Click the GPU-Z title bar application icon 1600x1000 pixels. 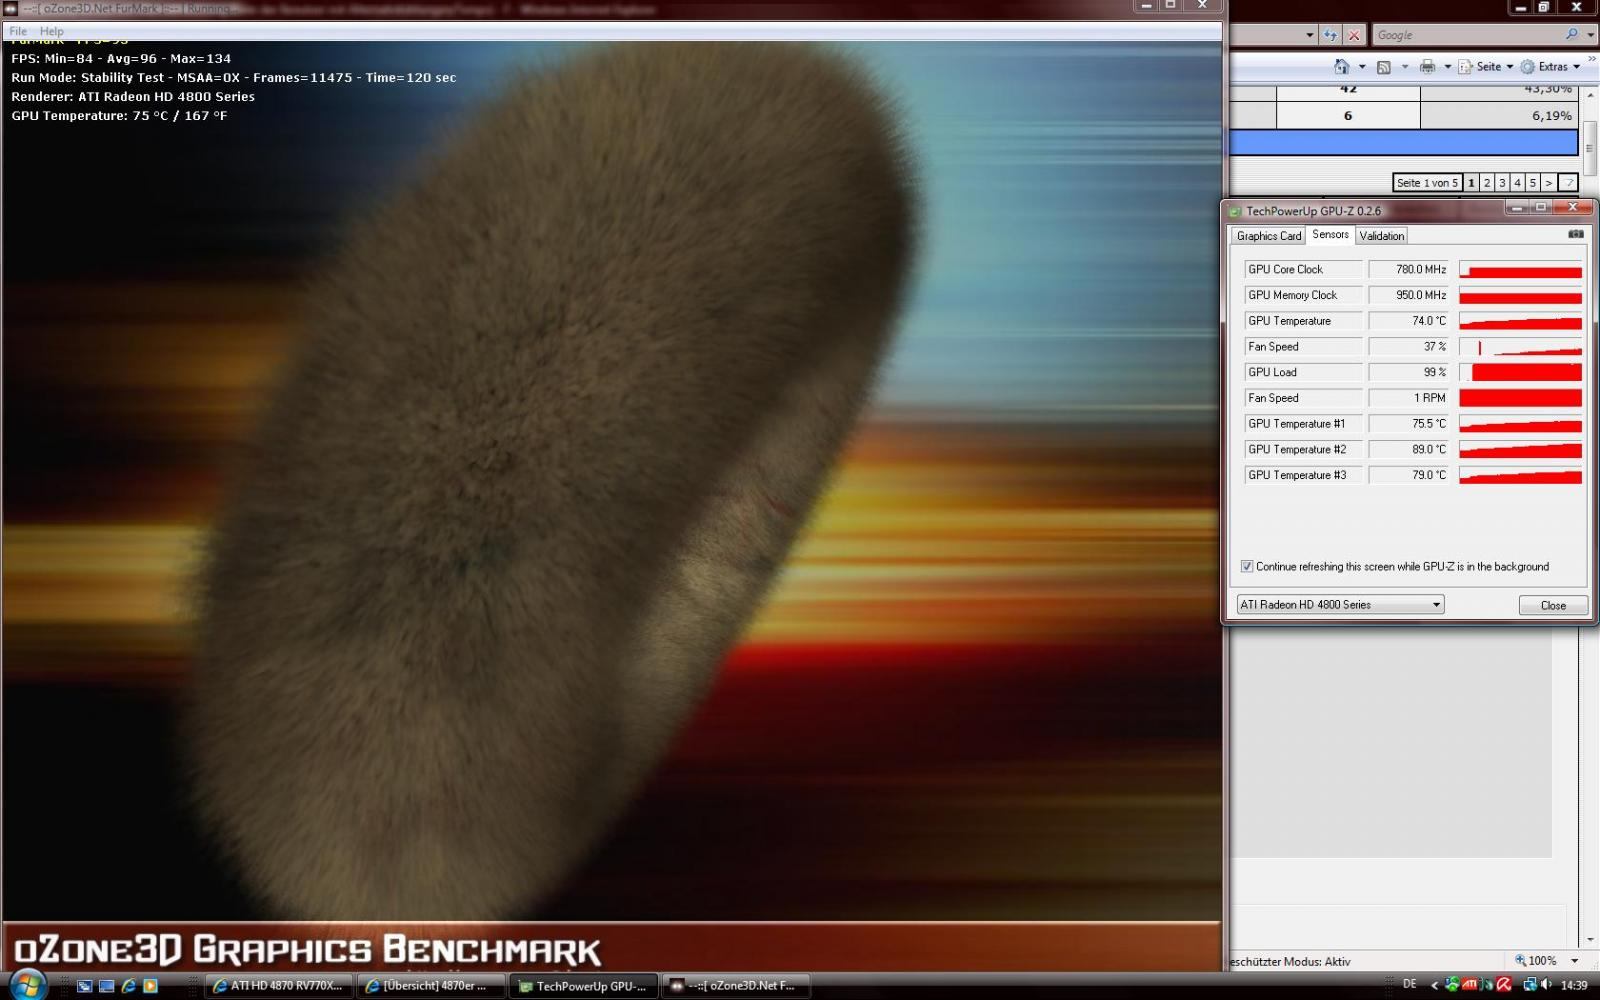click(1235, 211)
